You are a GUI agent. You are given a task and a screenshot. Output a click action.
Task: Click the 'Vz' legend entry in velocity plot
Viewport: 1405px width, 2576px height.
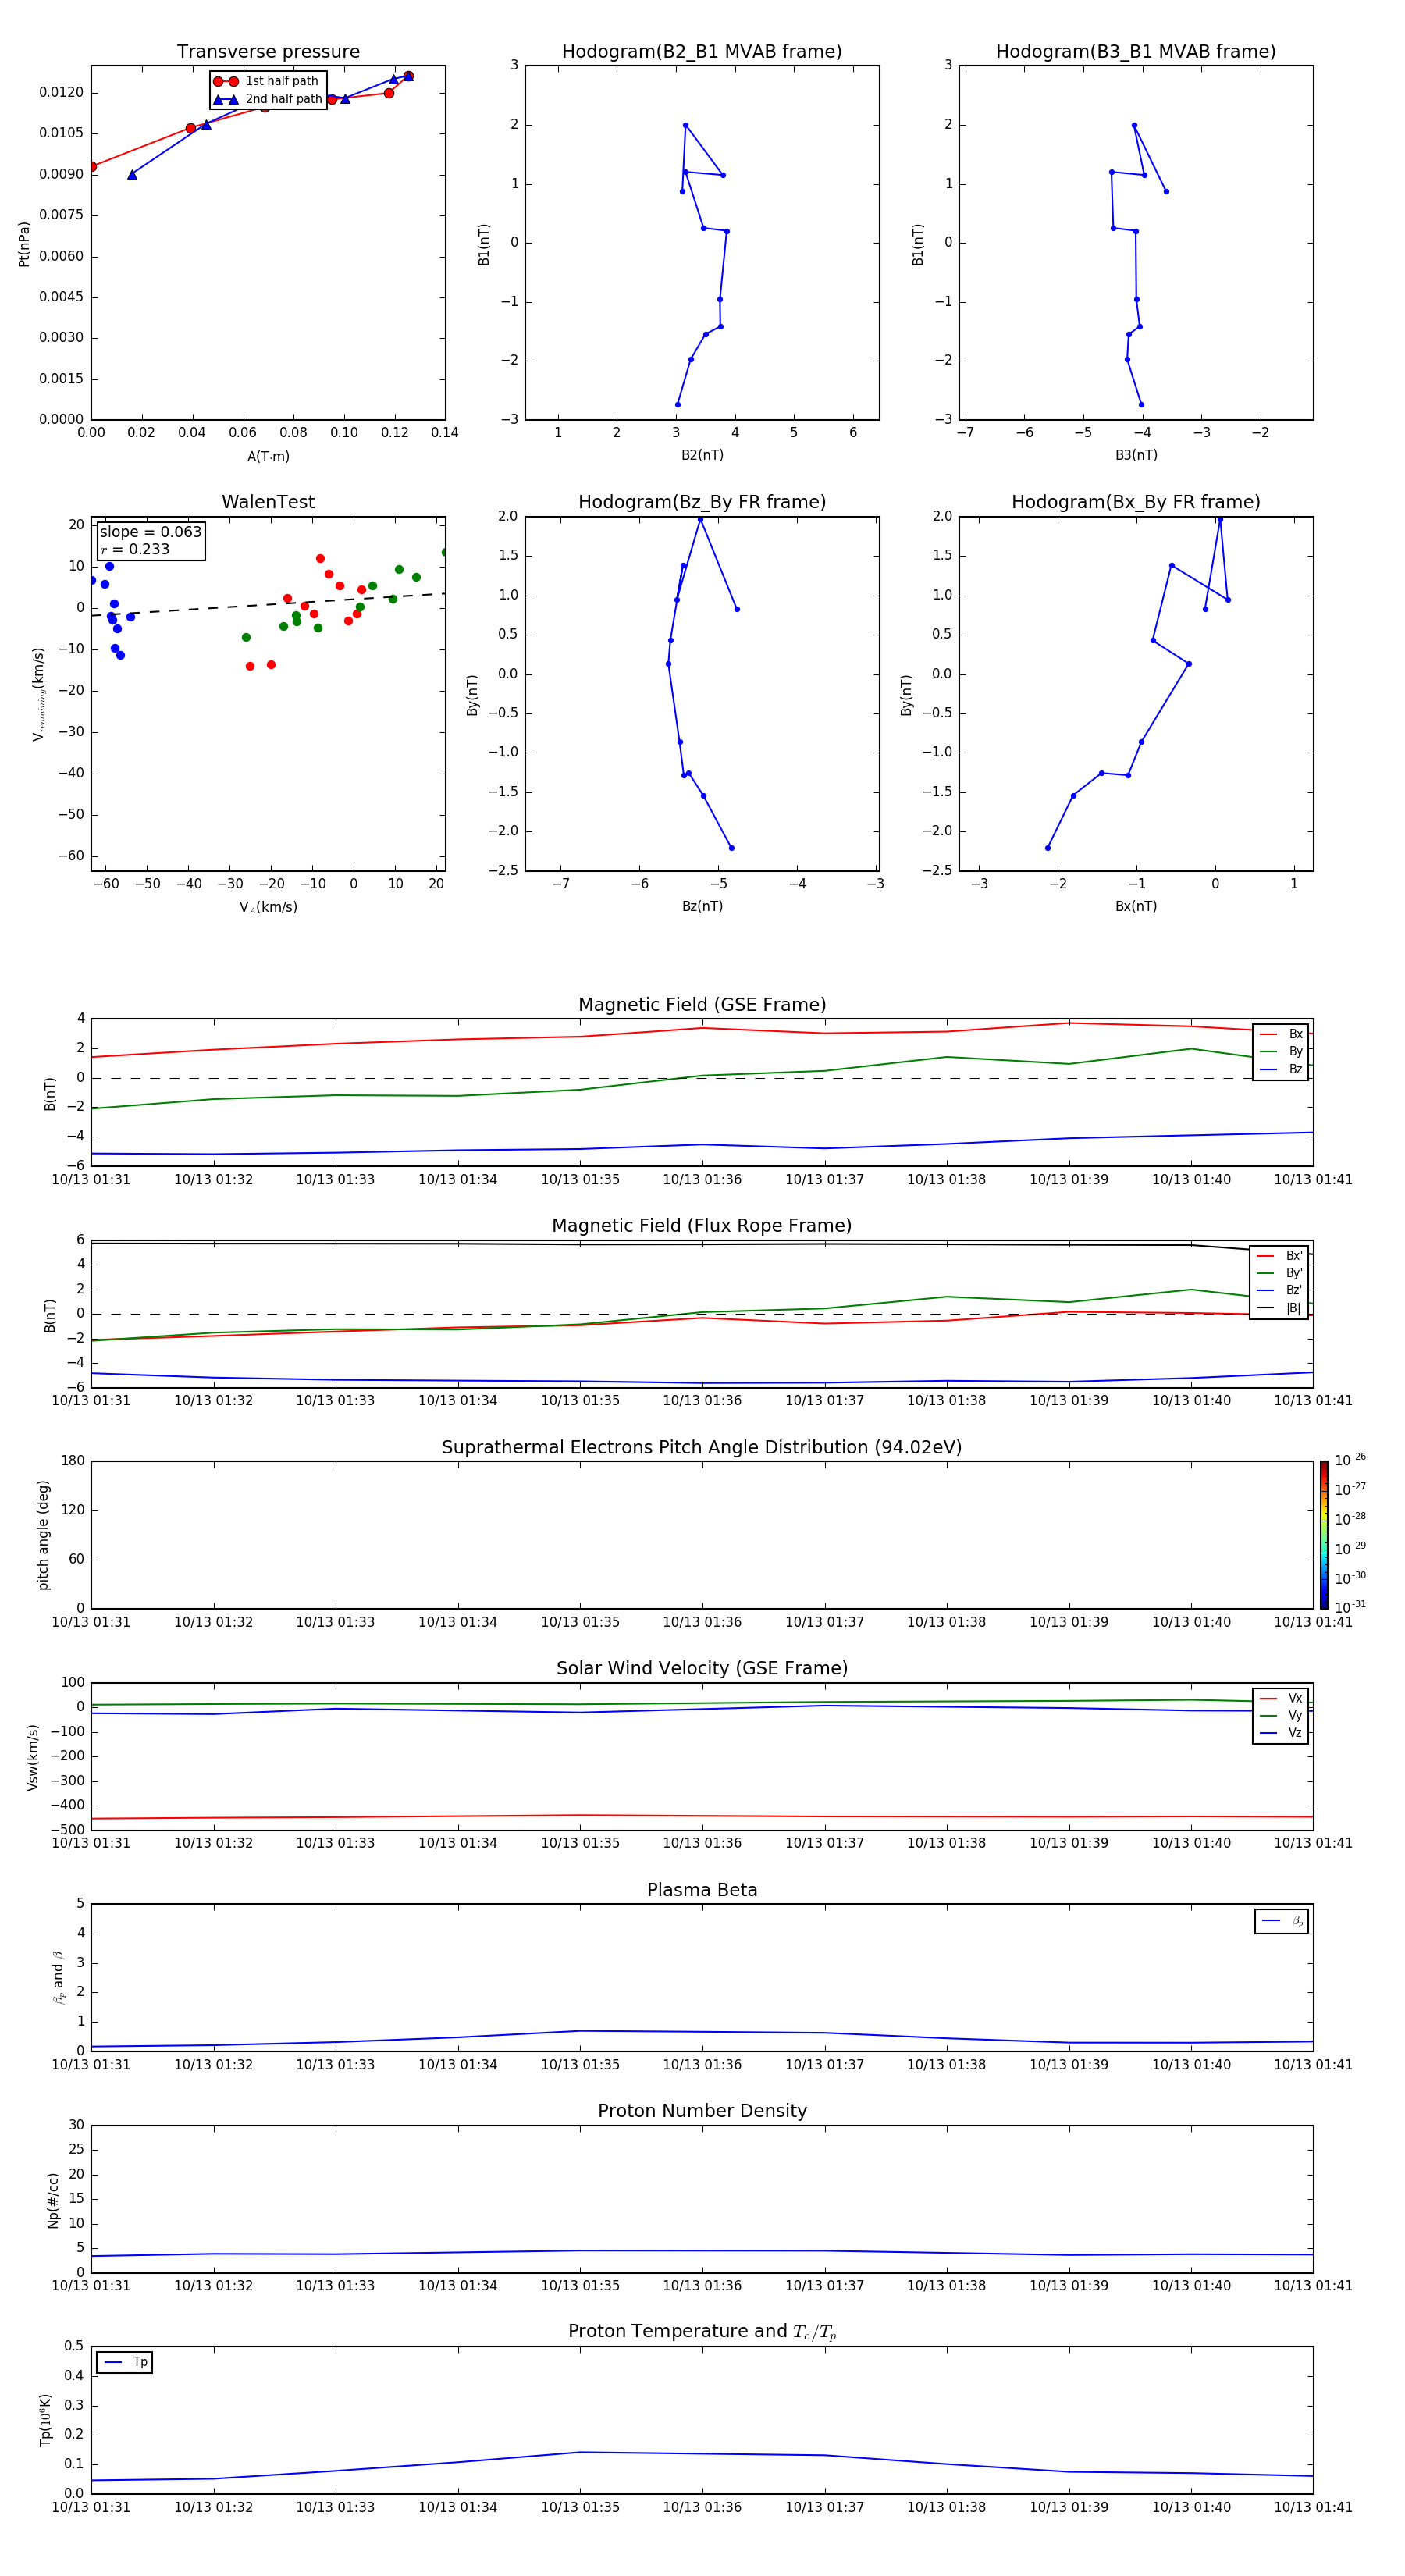tap(1281, 1733)
